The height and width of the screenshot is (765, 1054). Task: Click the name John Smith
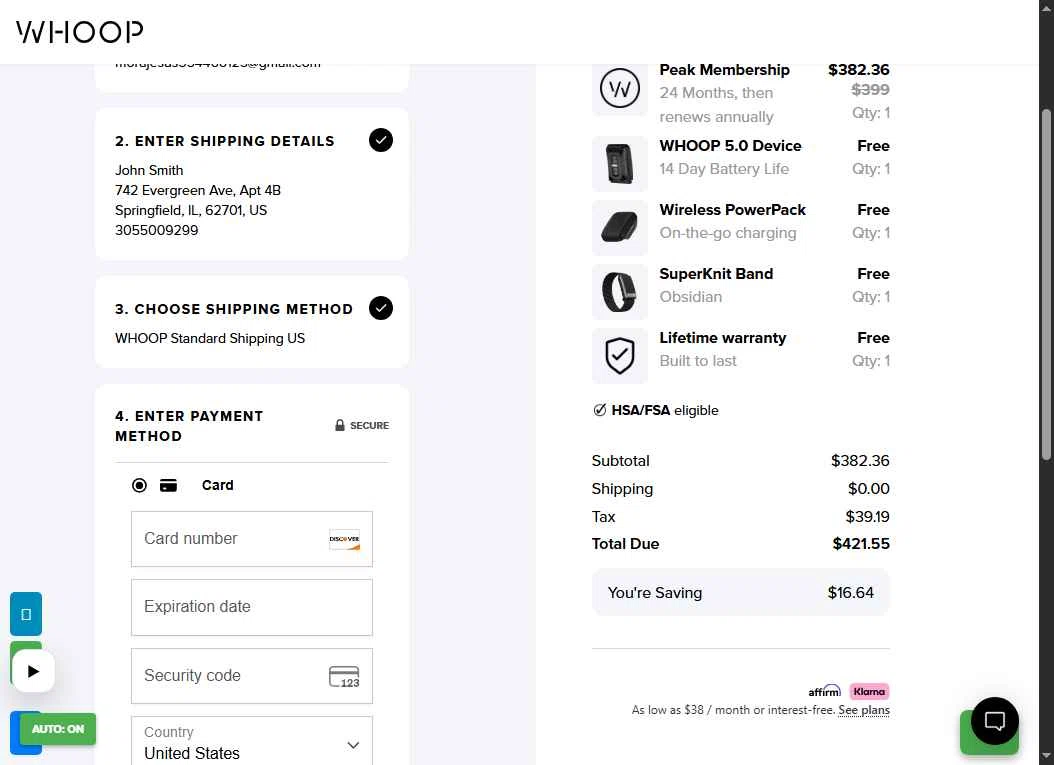click(149, 170)
